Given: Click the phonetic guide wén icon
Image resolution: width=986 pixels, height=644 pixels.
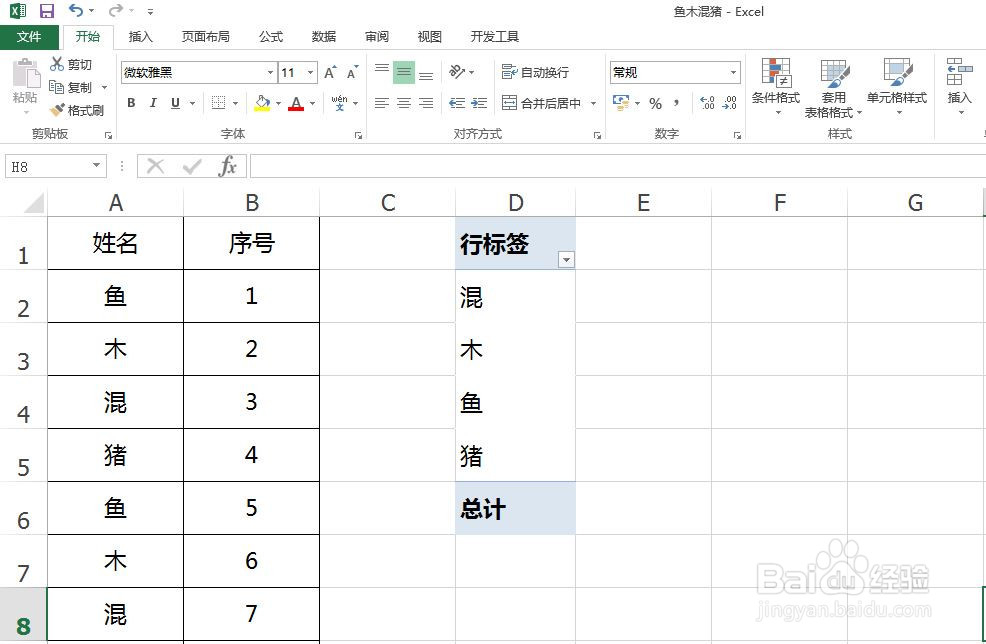Looking at the screenshot, I should click(340, 103).
